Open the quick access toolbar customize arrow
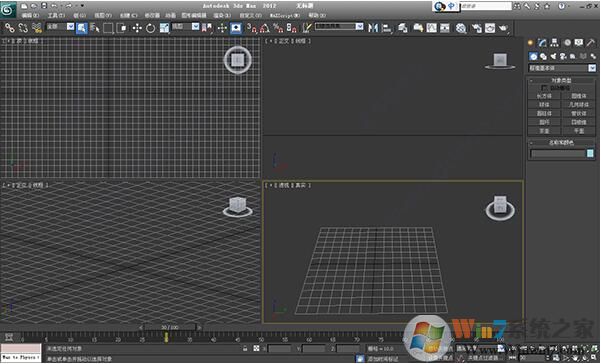The image size is (601, 364). (82, 6)
